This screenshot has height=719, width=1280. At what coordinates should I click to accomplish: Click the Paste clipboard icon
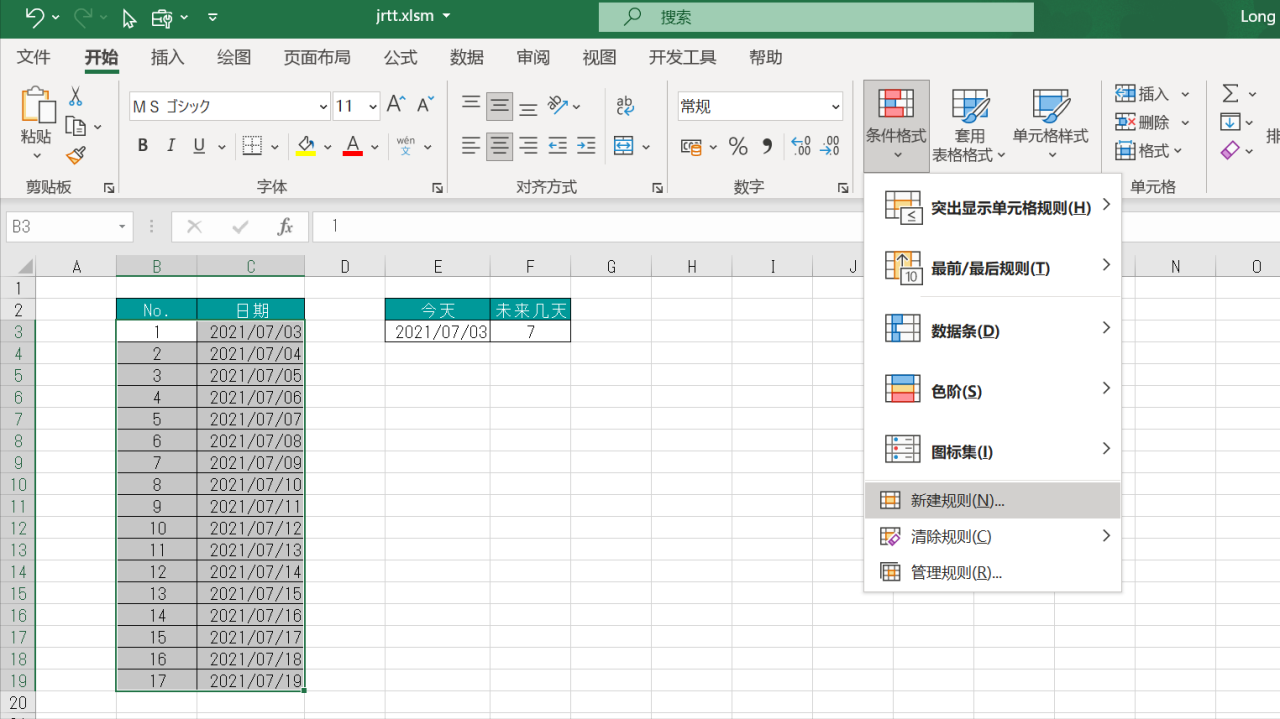37,107
